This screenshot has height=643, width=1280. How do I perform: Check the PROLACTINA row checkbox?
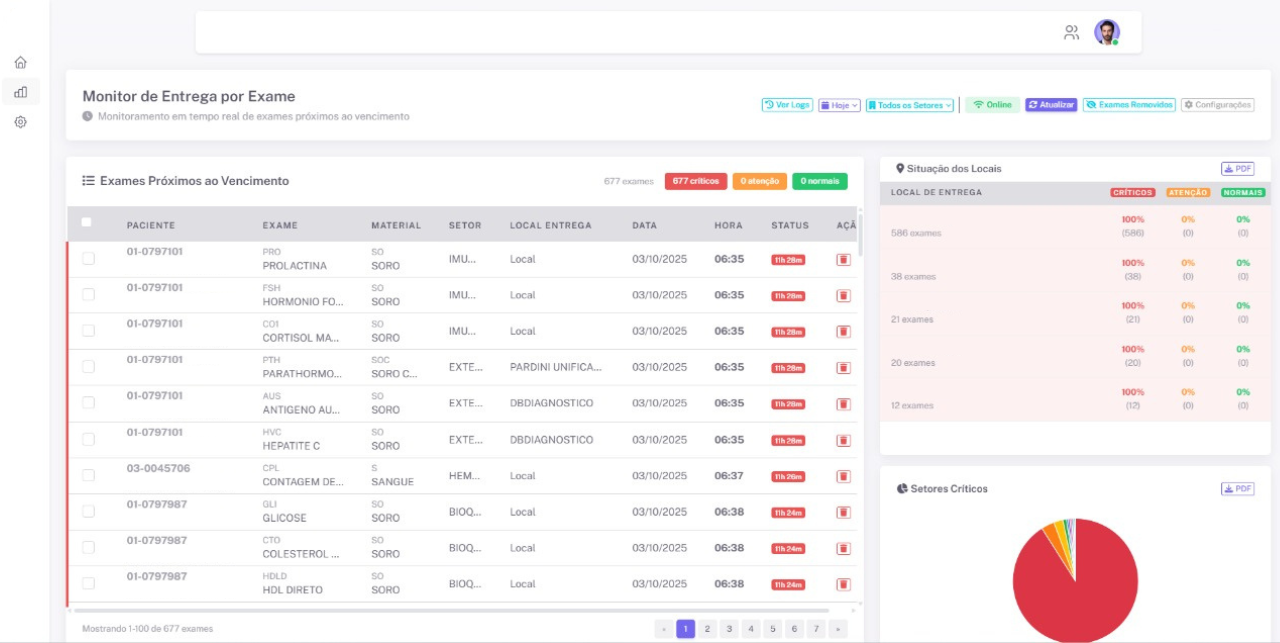coord(89,259)
